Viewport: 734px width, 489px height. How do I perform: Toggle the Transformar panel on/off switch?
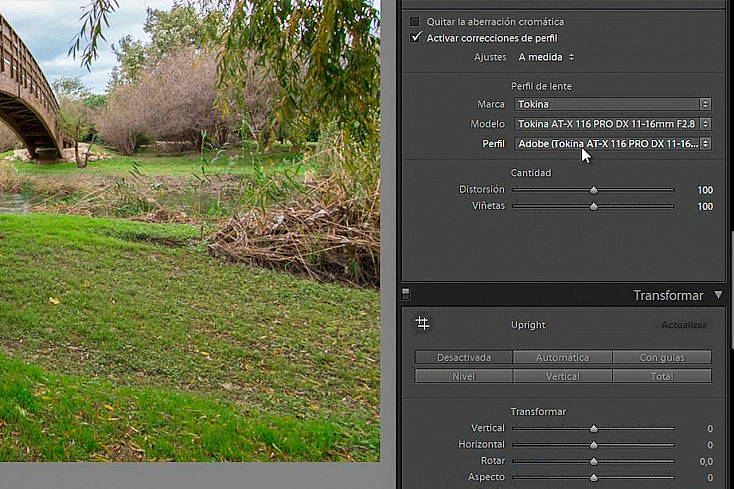406,294
